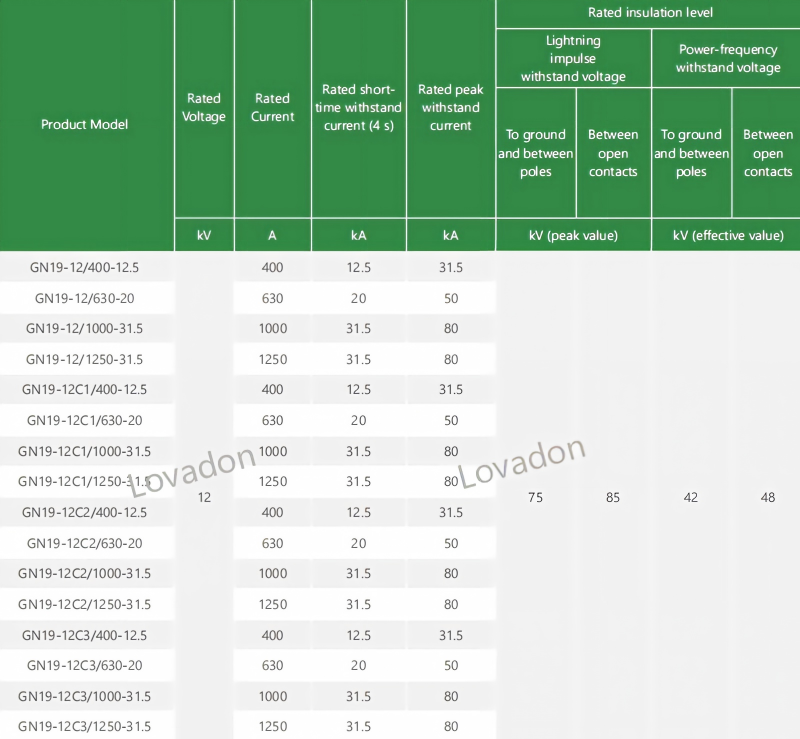This screenshot has width=800, height=739.
Task: Click model "GN19-12C2/400-12.5"
Action: [84, 512]
